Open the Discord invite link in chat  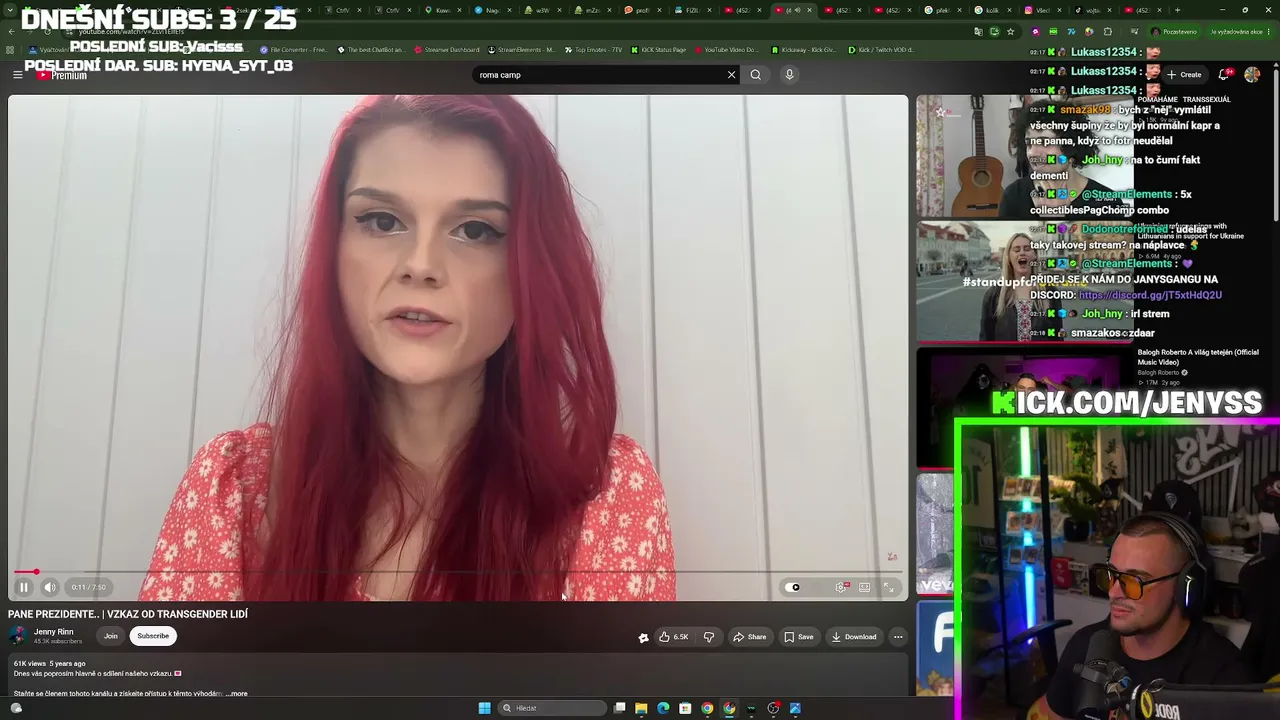point(1150,295)
